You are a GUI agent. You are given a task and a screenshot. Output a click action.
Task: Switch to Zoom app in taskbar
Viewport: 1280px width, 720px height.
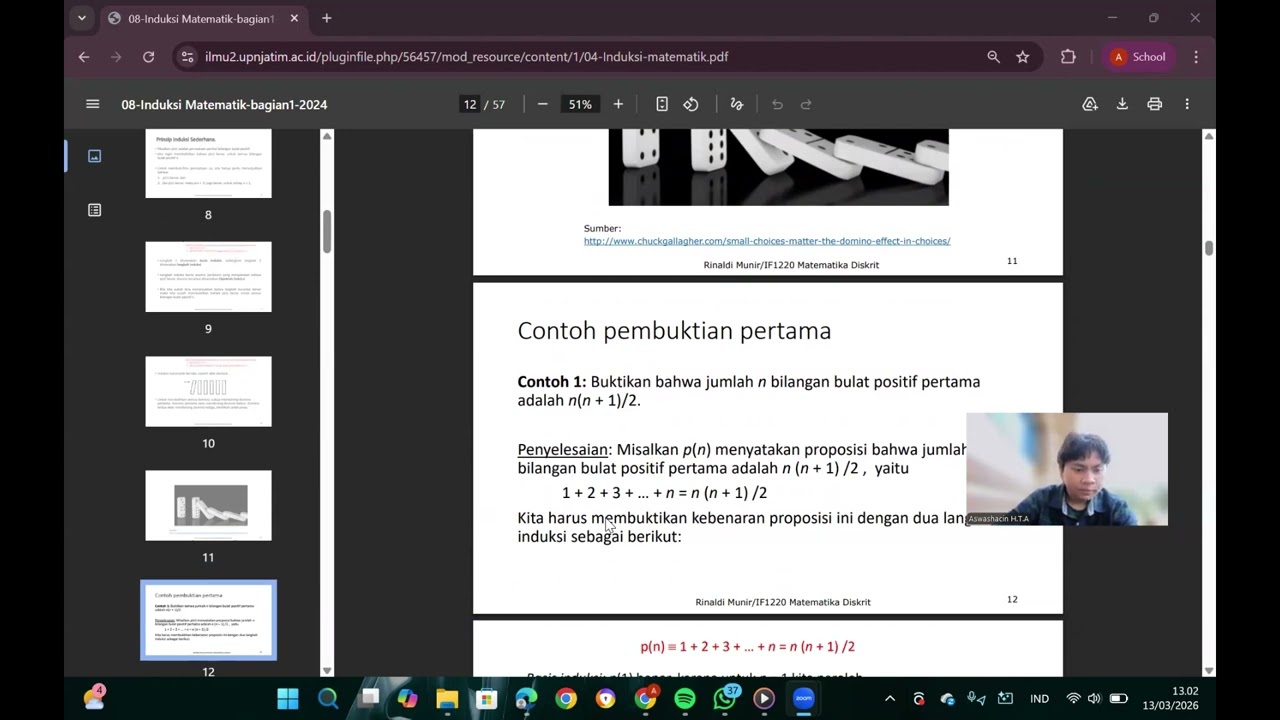[x=804, y=698]
